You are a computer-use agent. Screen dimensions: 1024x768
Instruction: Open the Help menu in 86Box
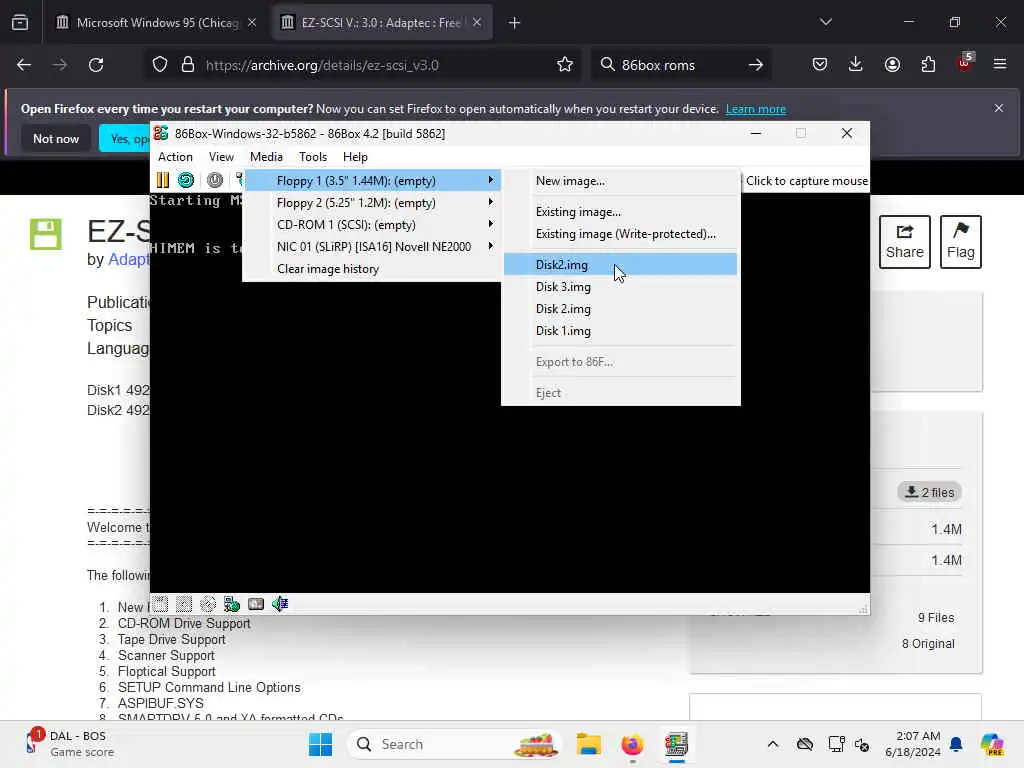[x=355, y=157]
